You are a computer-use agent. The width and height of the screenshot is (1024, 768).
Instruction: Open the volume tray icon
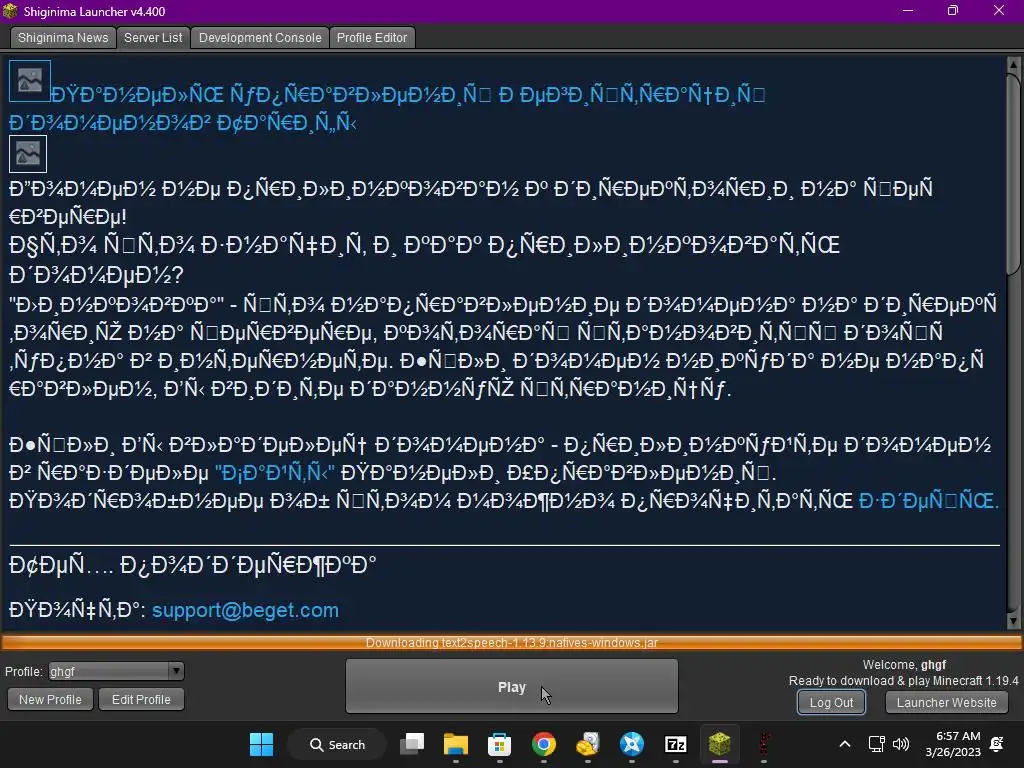pyautogui.click(x=901, y=744)
